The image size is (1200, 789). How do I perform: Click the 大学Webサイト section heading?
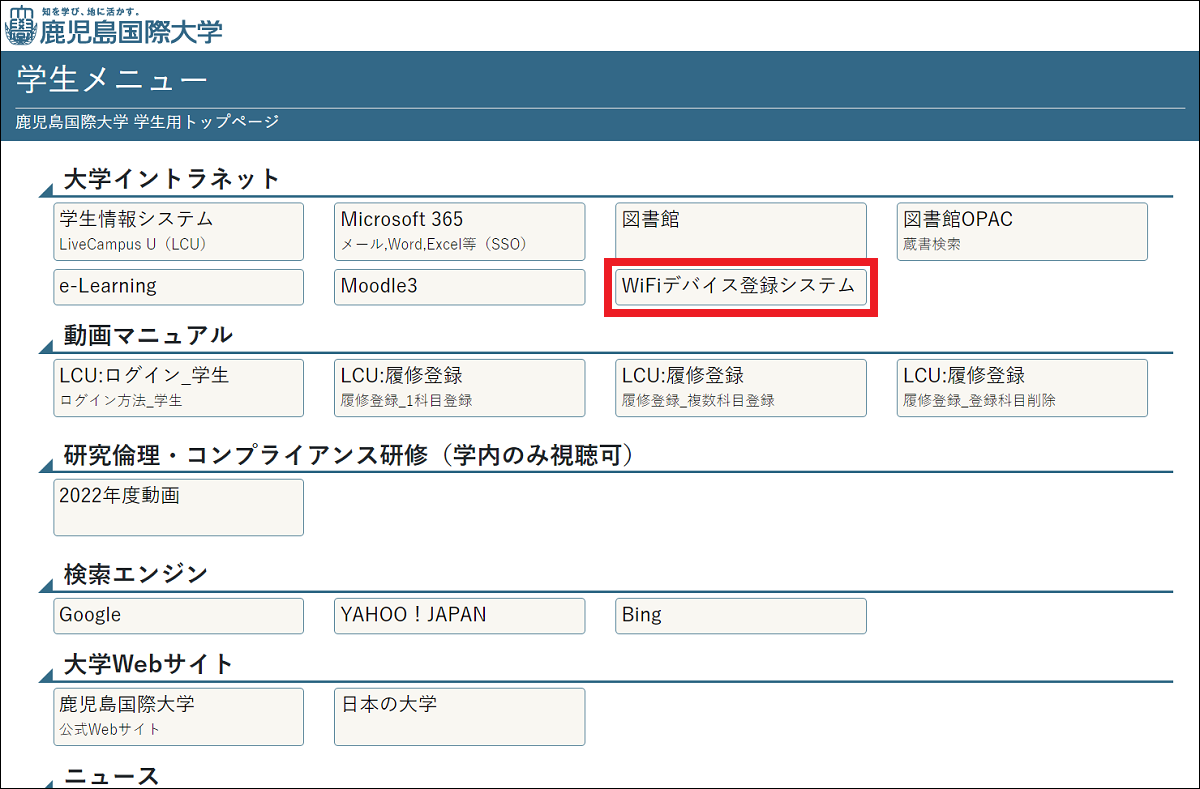tap(148, 664)
